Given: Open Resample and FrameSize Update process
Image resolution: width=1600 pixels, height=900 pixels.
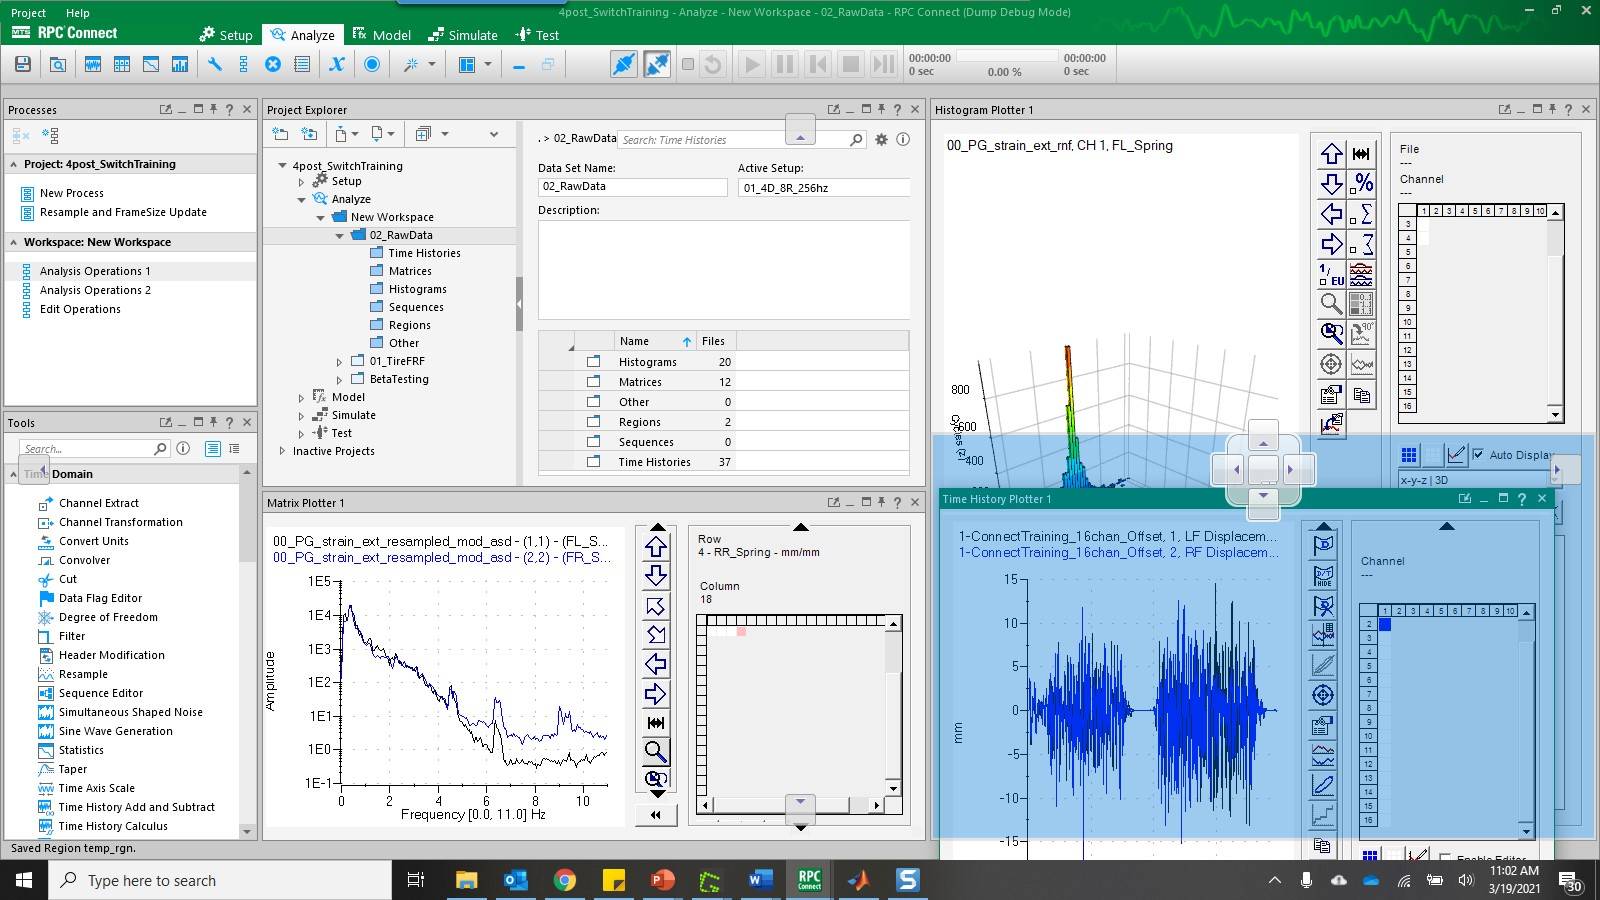Looking at the screenshot, I should click(x=122, y=212).
